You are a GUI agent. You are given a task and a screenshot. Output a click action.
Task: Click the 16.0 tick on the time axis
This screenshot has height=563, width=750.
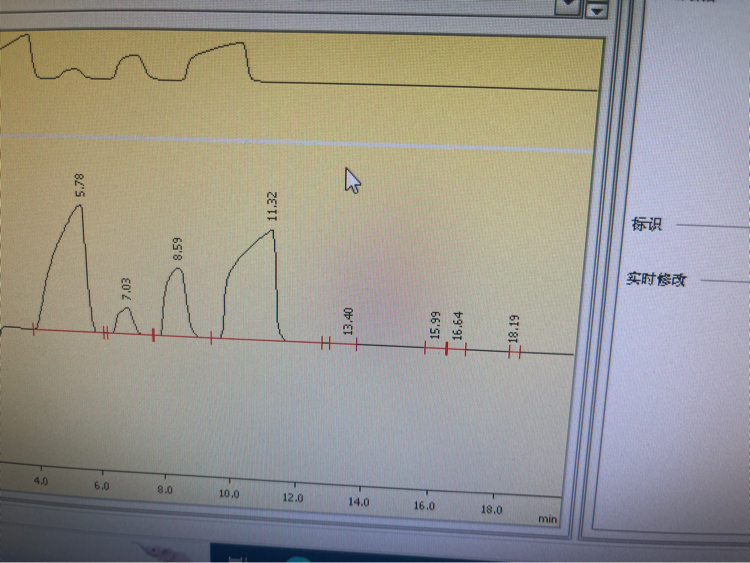tap(424, 506)
